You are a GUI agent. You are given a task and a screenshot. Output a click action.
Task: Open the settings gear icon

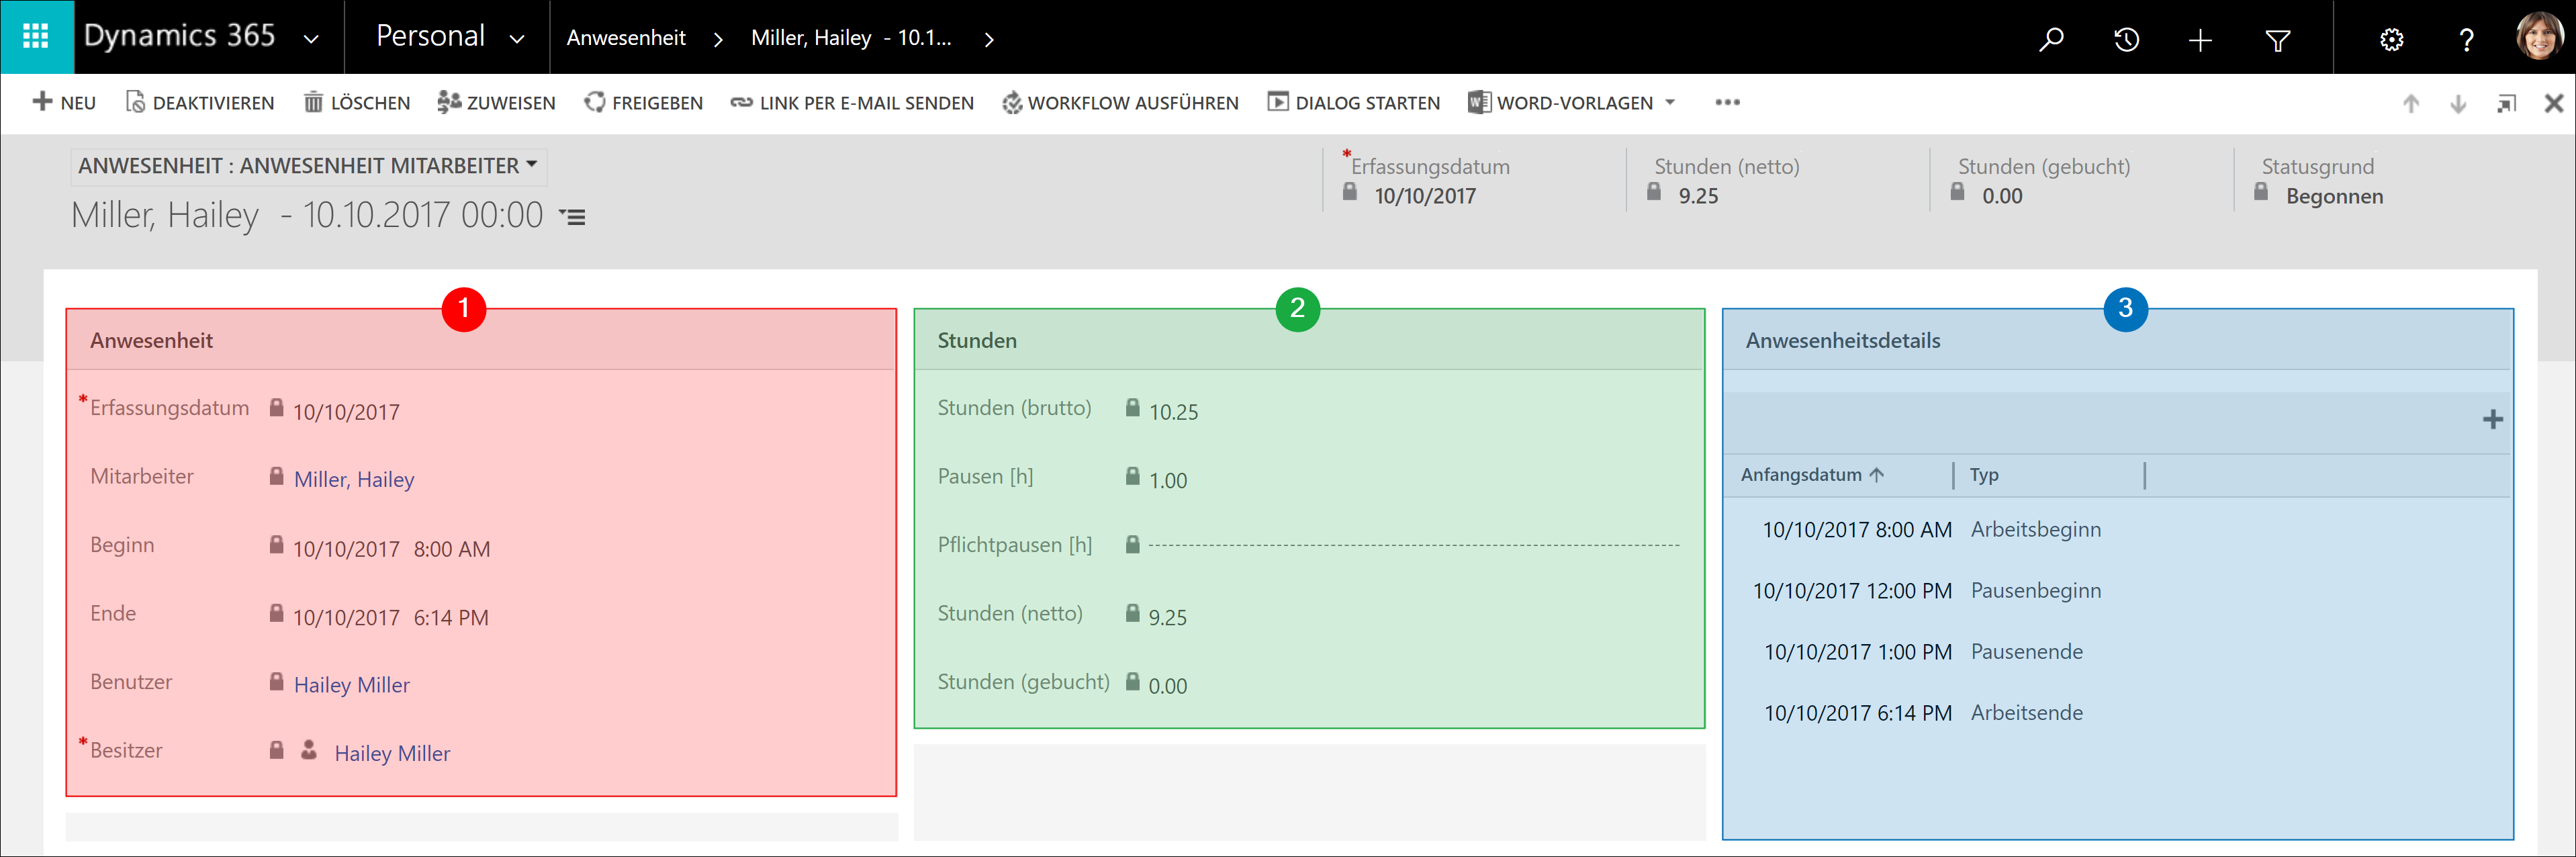tap(2391, 40)
